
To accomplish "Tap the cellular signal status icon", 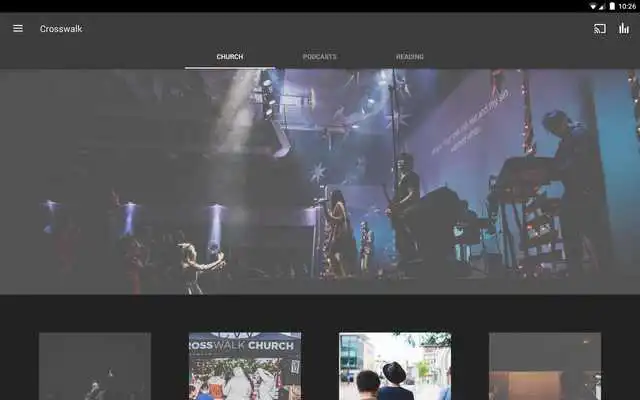I will tap(602, 6).
